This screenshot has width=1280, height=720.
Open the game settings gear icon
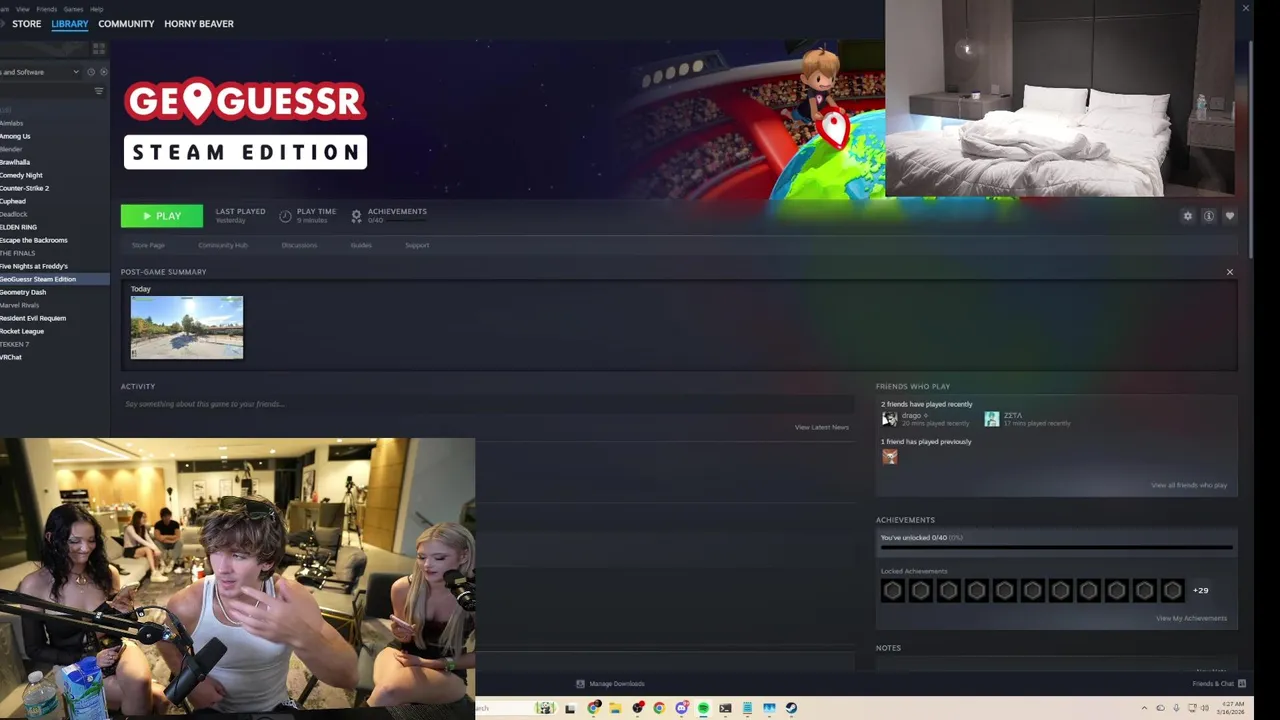(1187, 216)
